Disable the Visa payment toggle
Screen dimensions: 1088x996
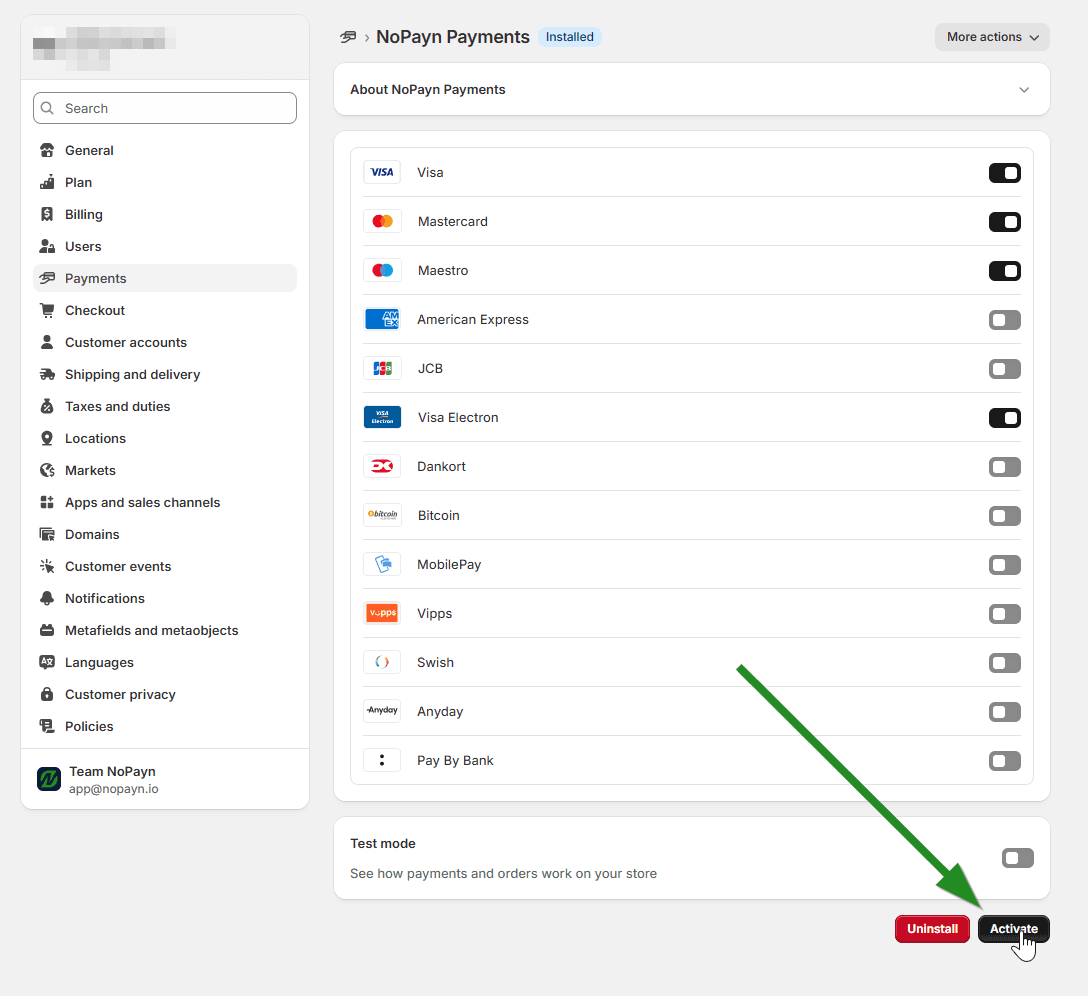click(1004, 172)
